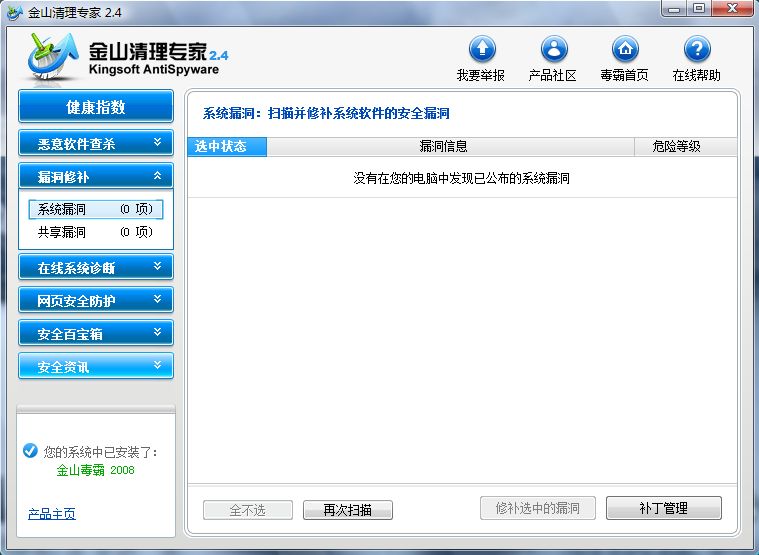
Task: Select the 共享漏洞 (0 项) item
Action: click(95, 232)
